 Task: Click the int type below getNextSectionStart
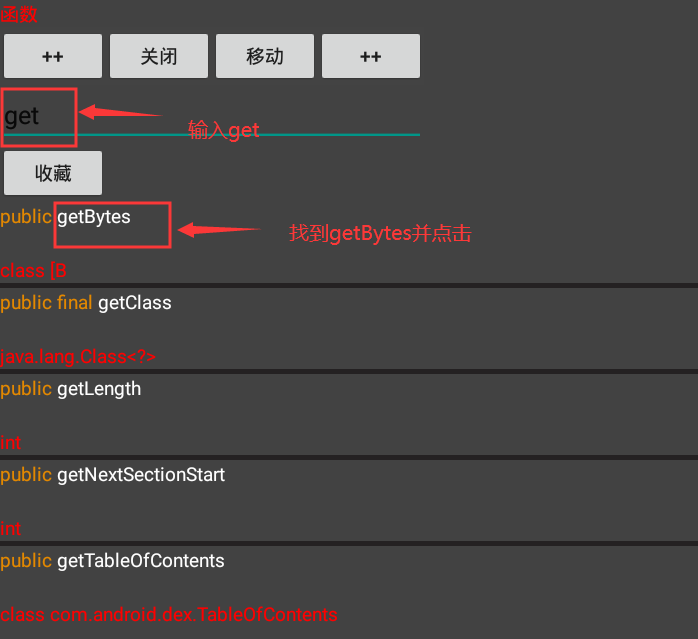(x=11, y=529)
